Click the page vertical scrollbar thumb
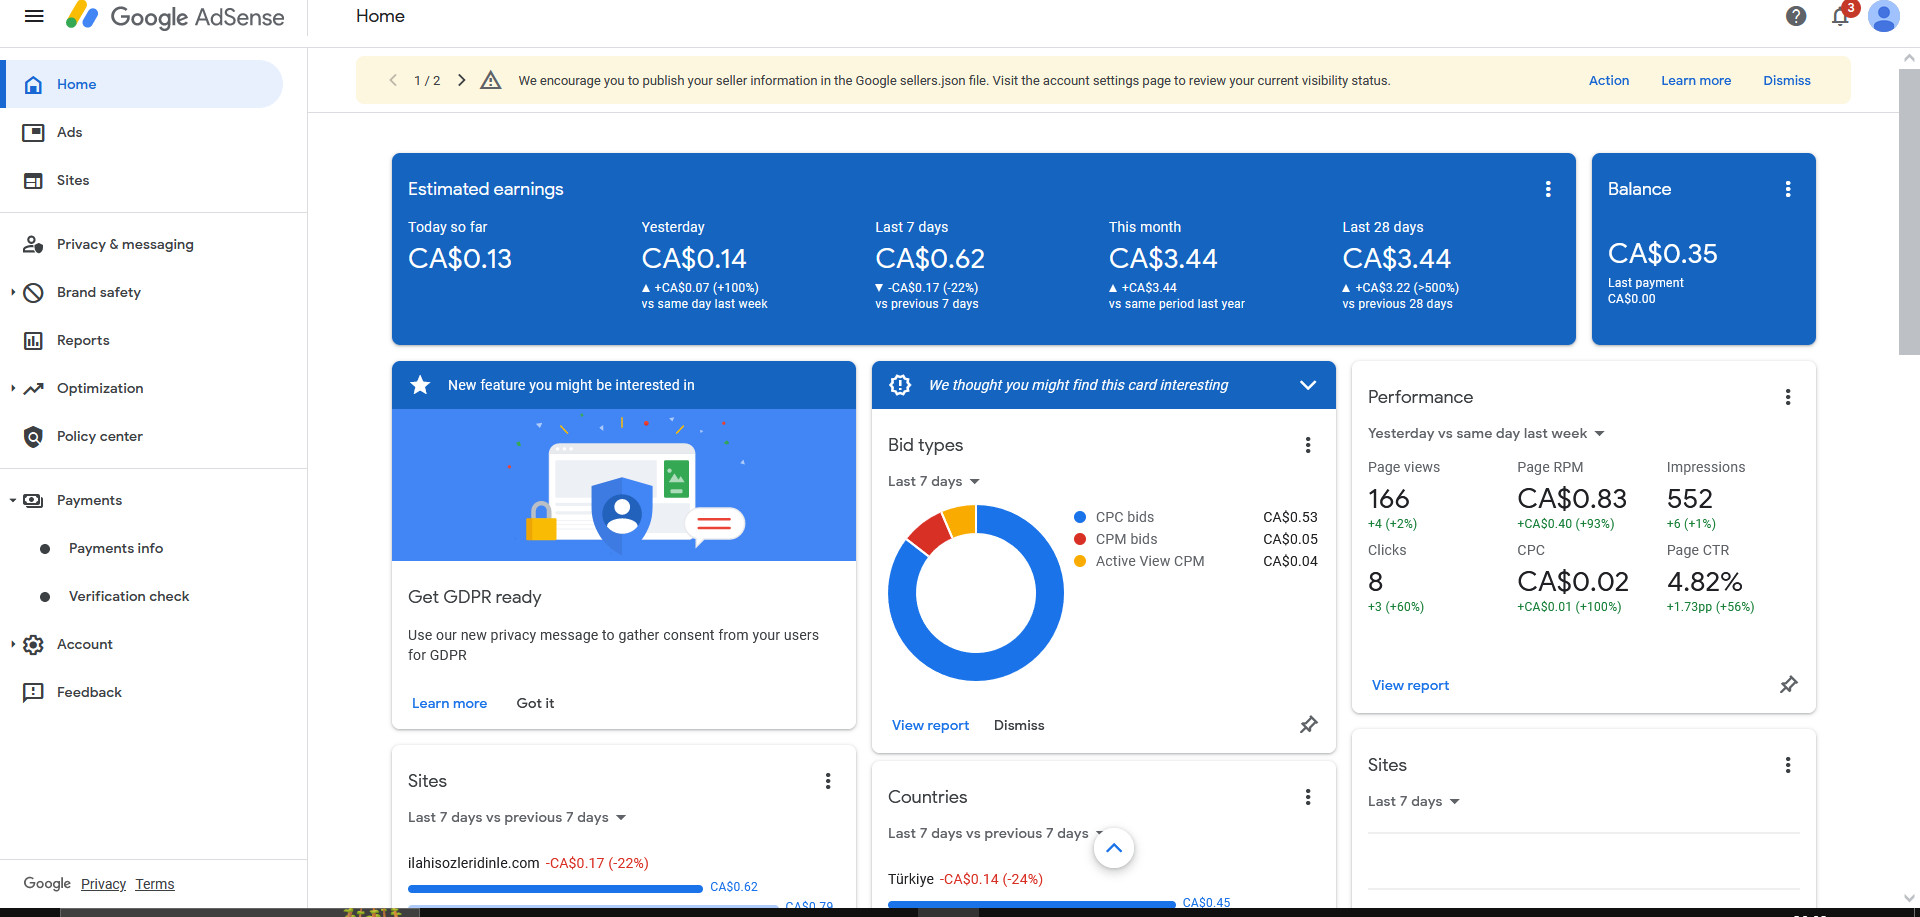The width and height of the screenshot is (1920, 917). 1909,212
